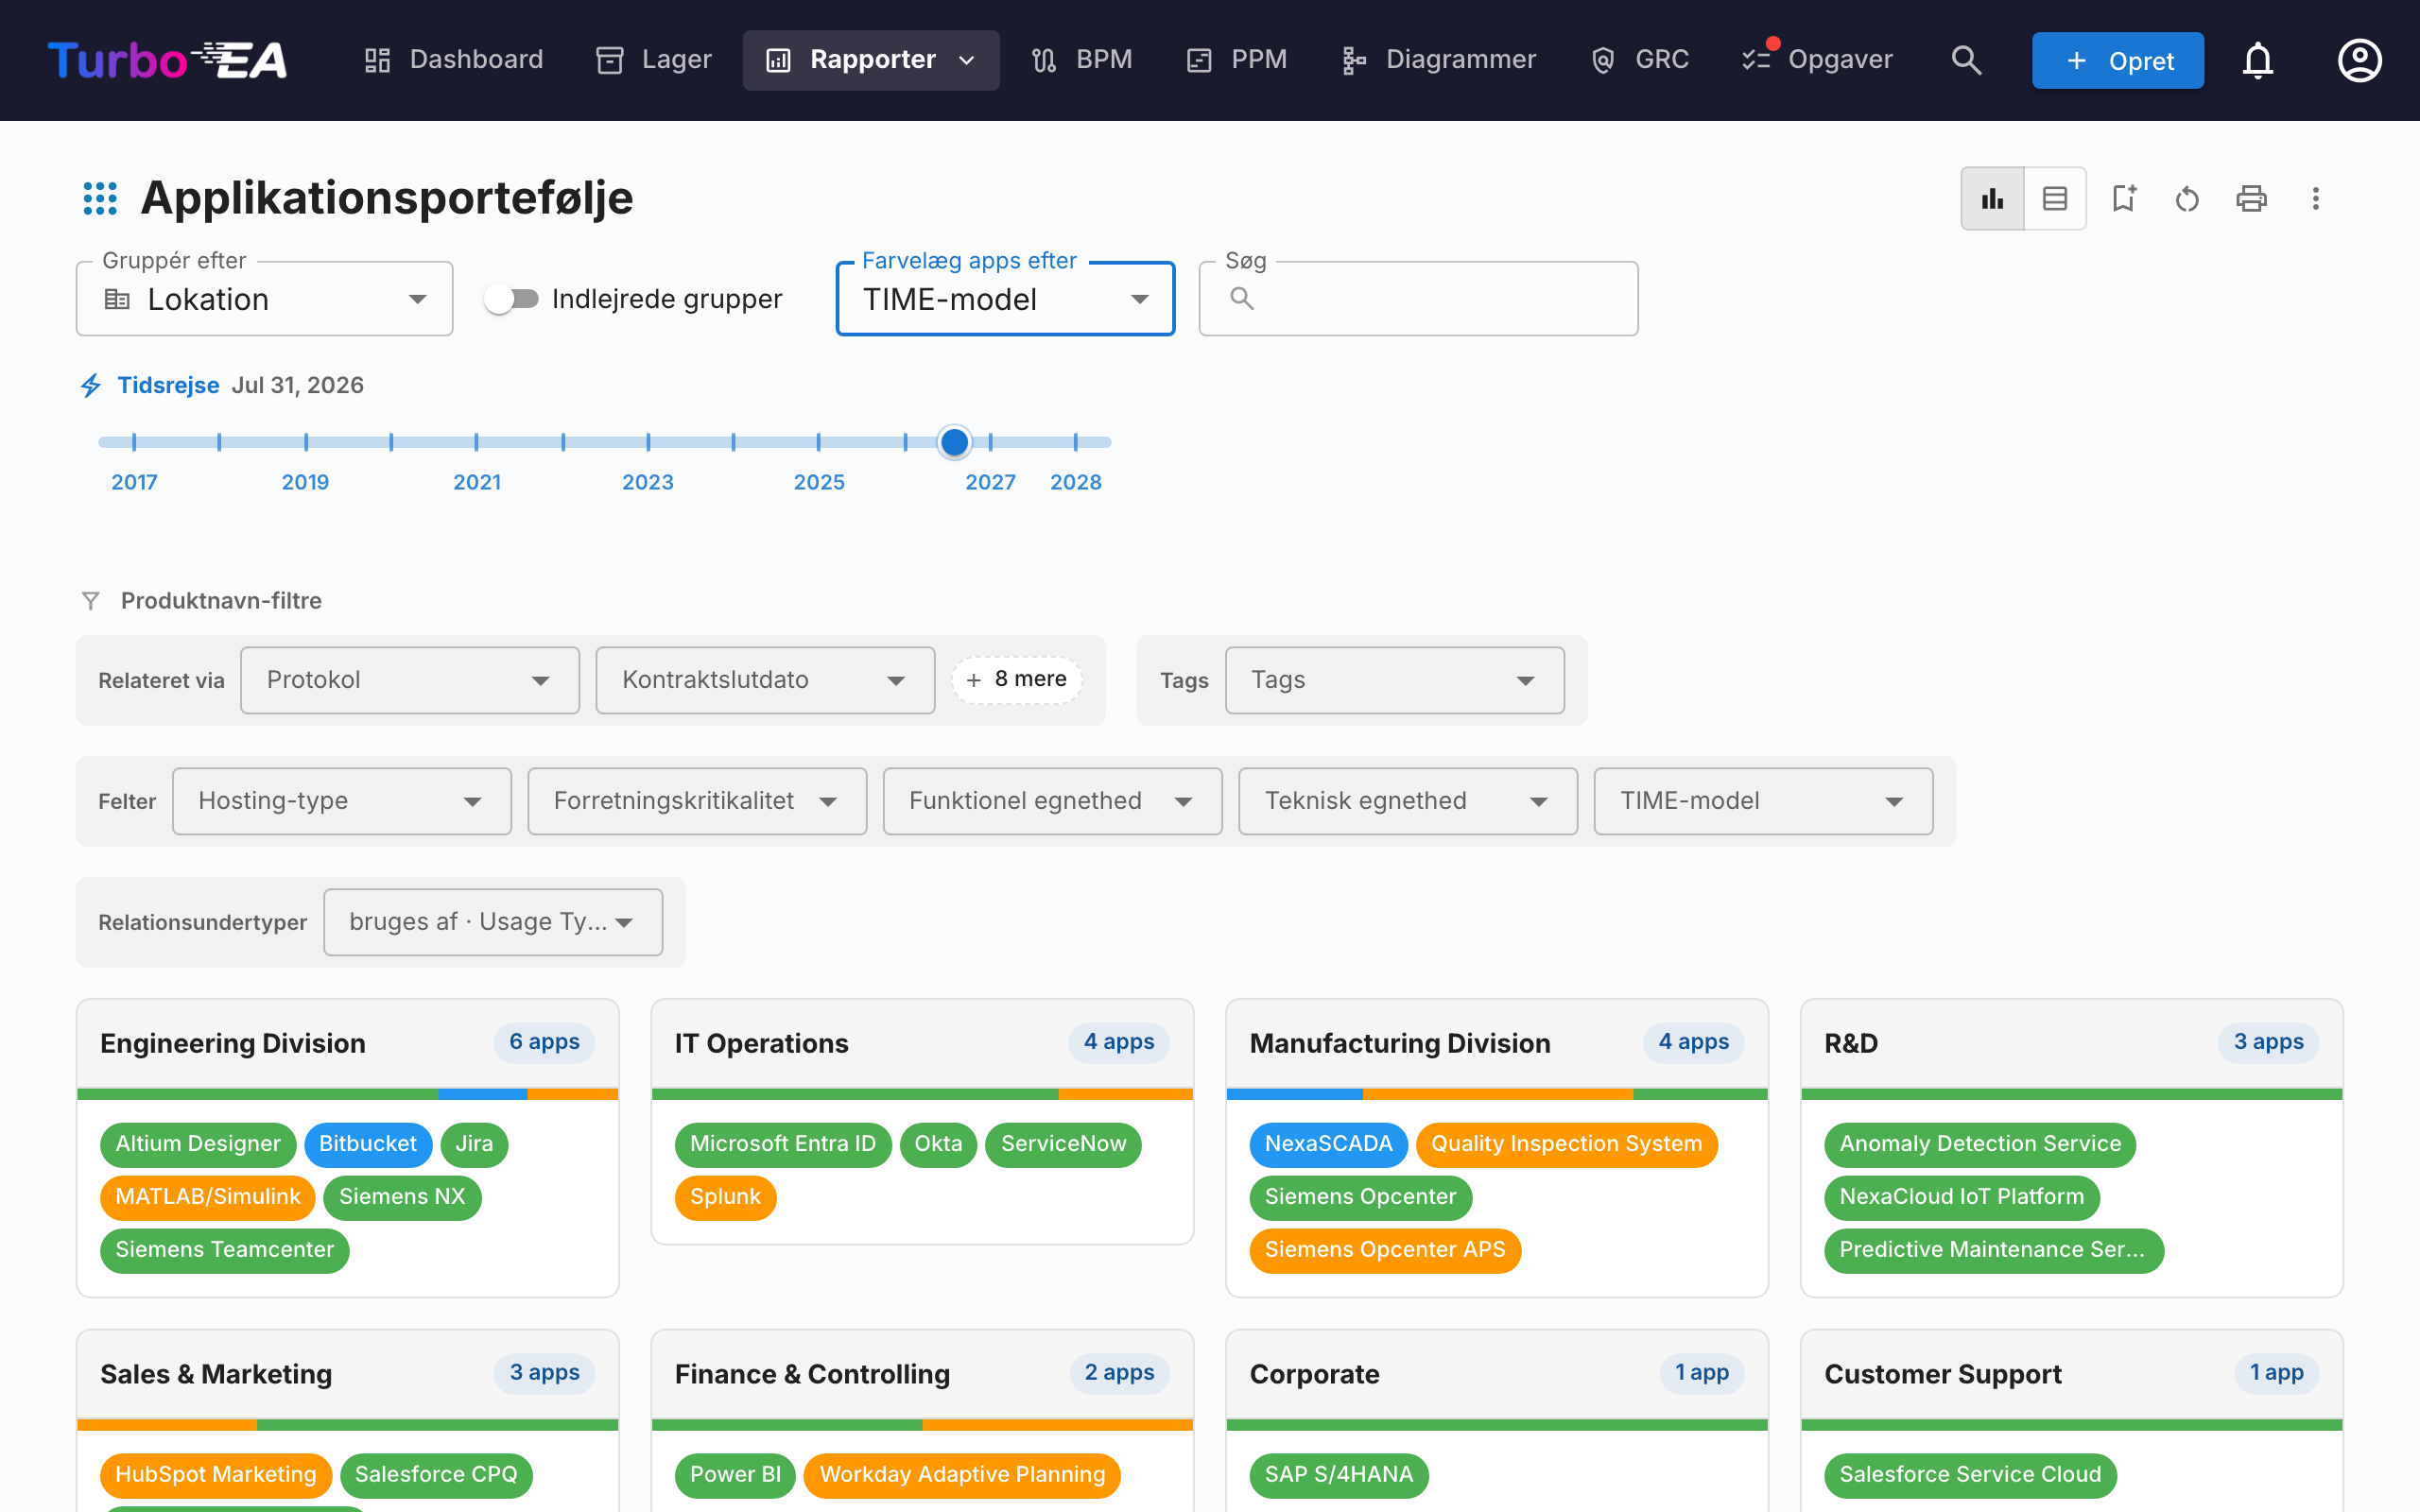Open the search magnifier in top bar
2420x1512 pixels.
pos(1966,60)
